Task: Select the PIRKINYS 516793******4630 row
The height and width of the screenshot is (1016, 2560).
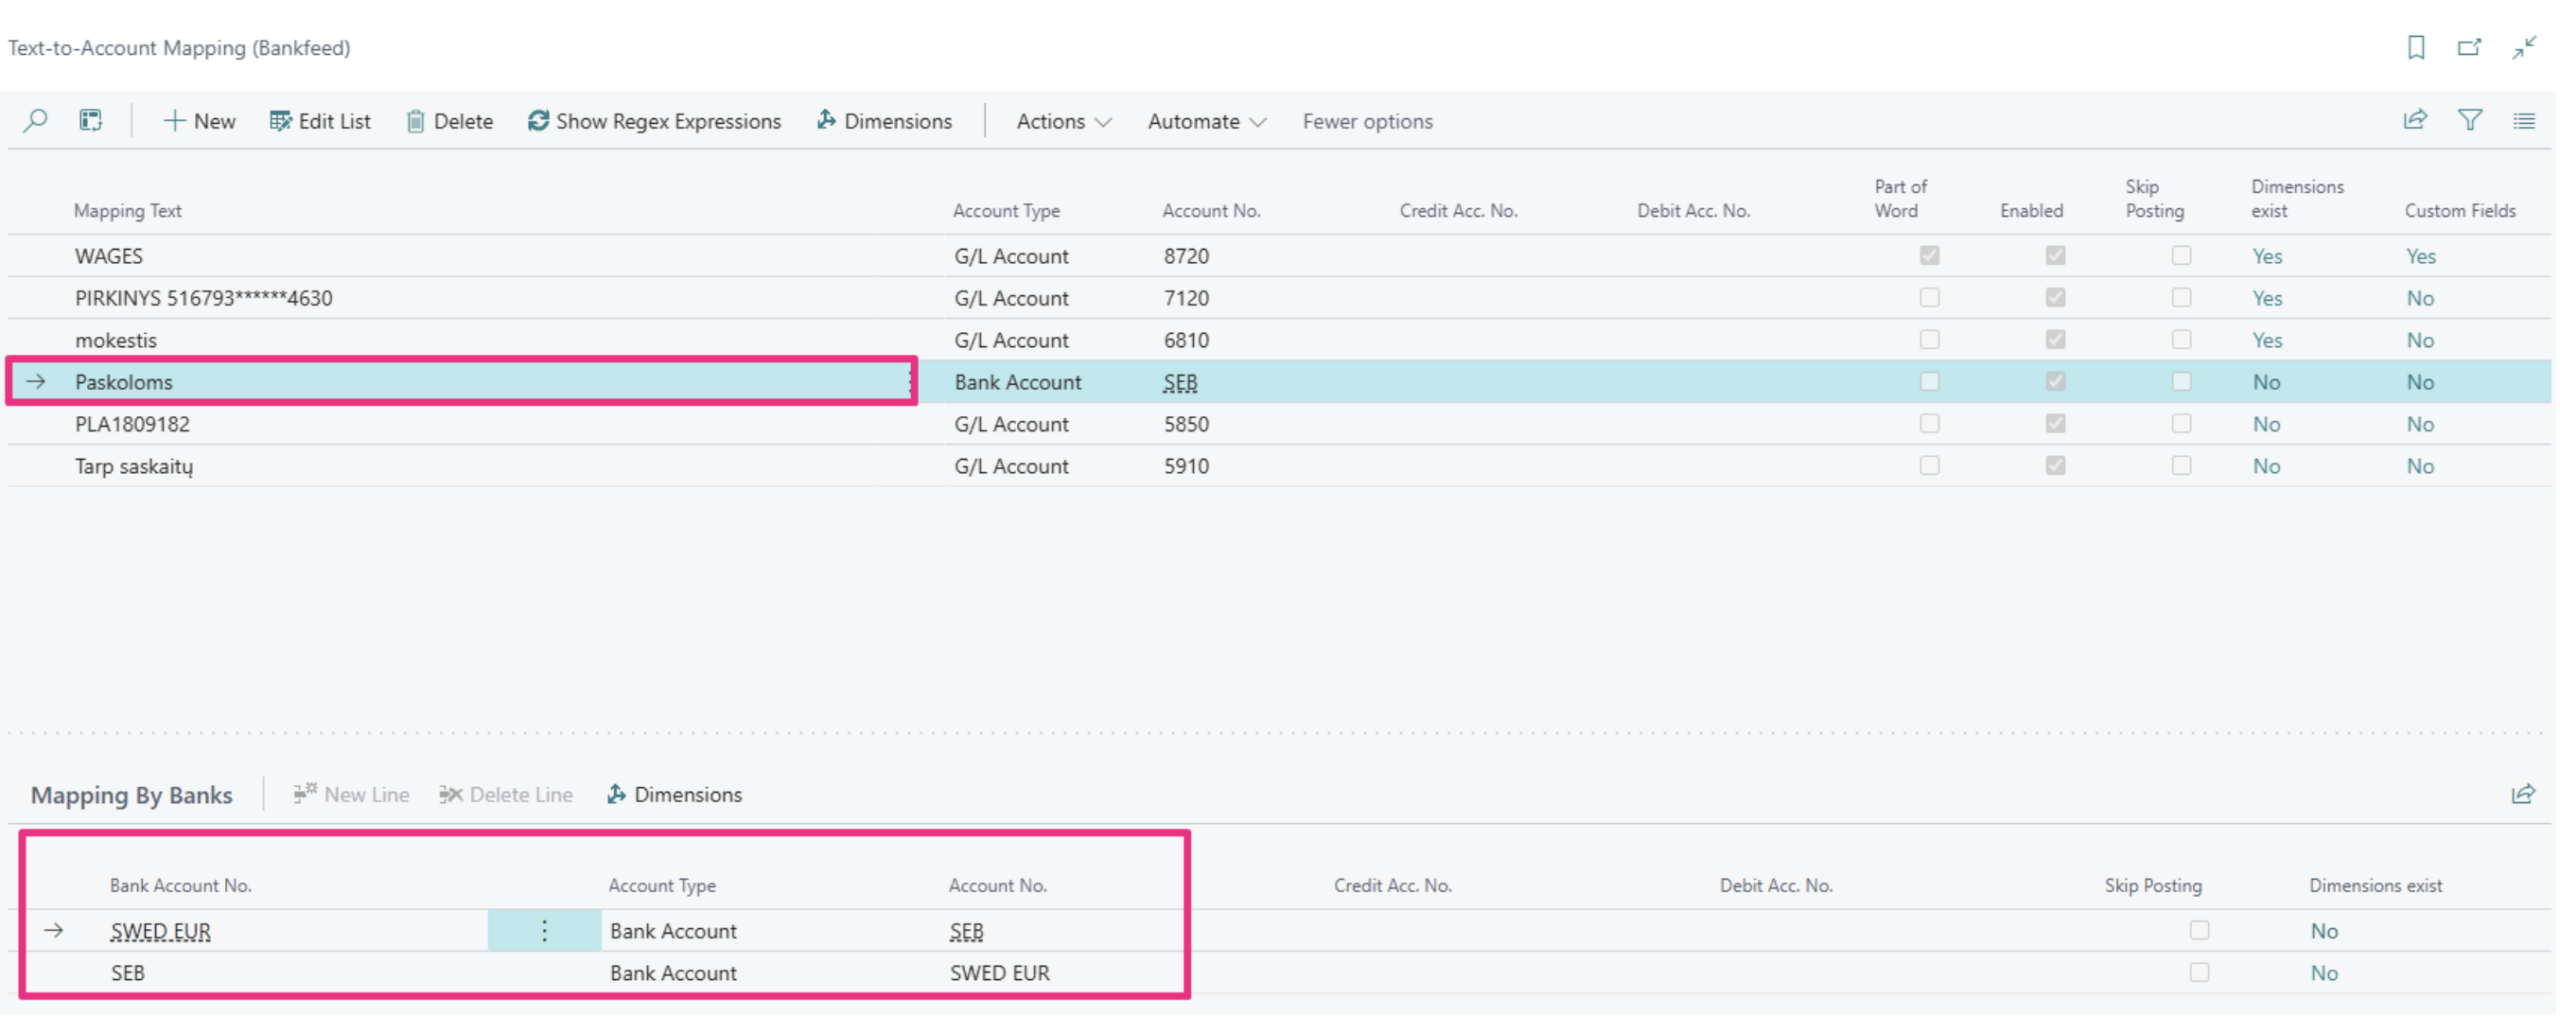Action: 203,298
